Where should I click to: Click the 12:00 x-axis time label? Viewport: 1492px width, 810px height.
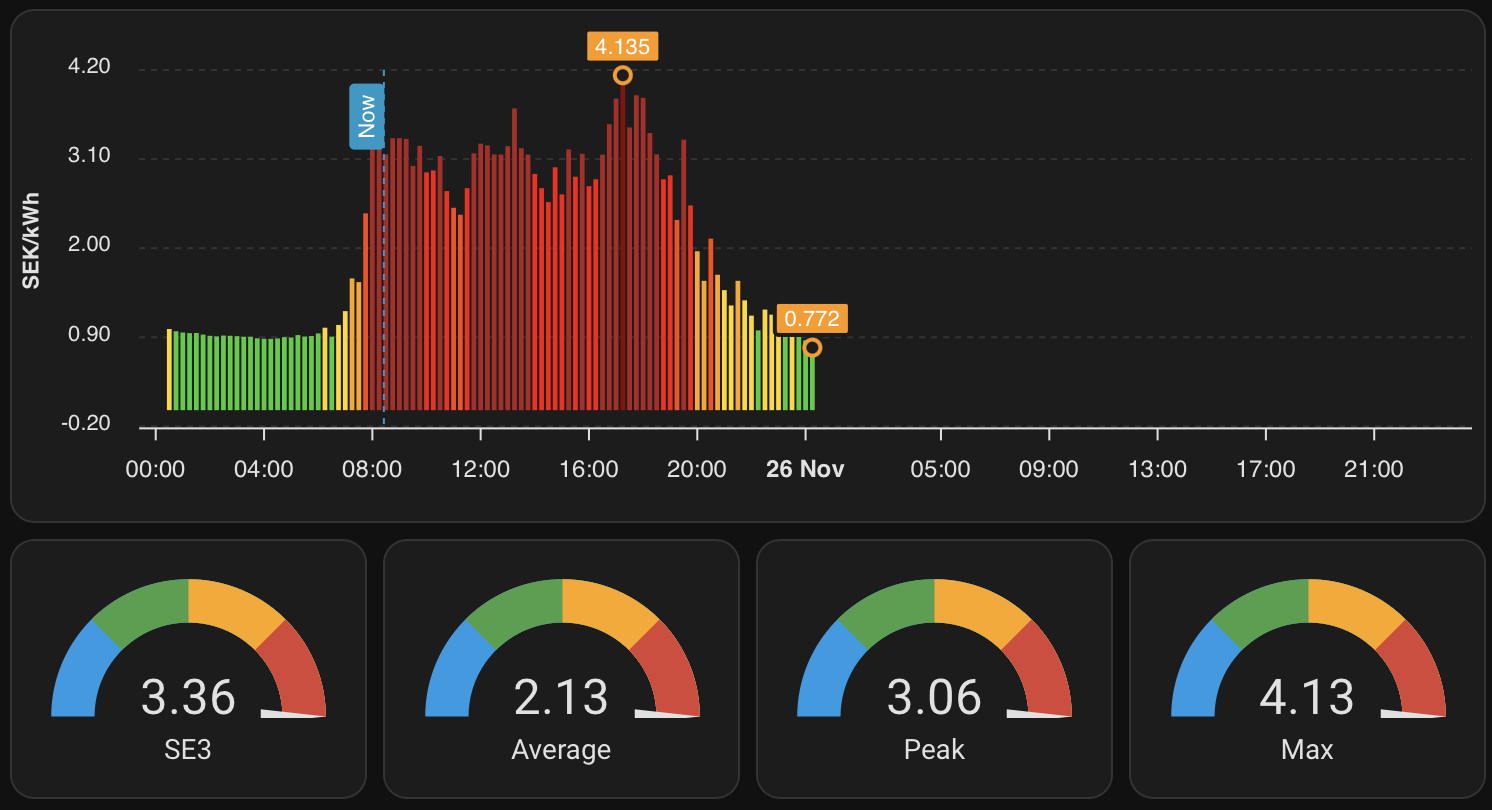coord(481,469)
